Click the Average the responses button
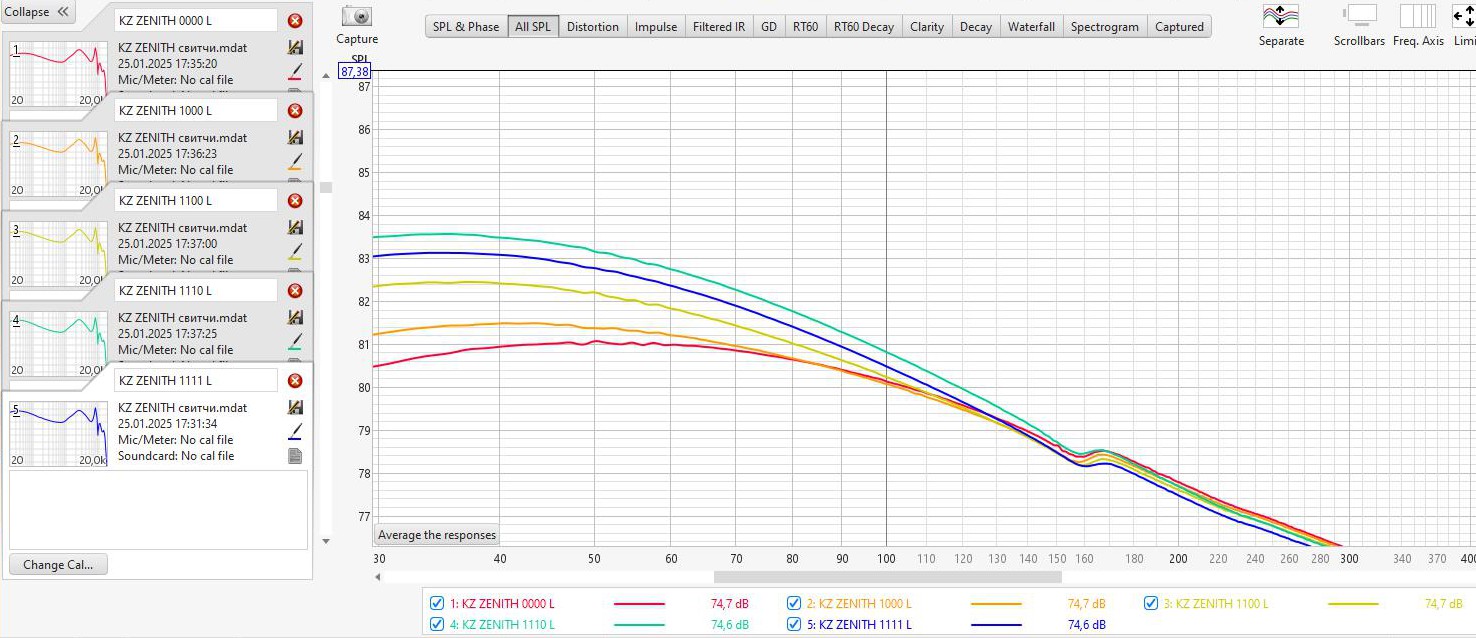This screenshot has width=1476, height=638. point(437,535)
